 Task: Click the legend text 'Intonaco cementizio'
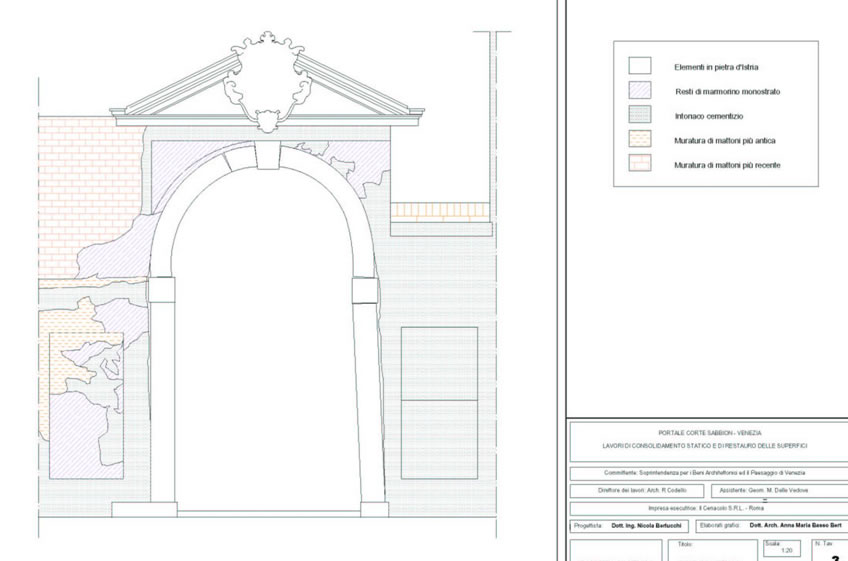pos(709,116)
